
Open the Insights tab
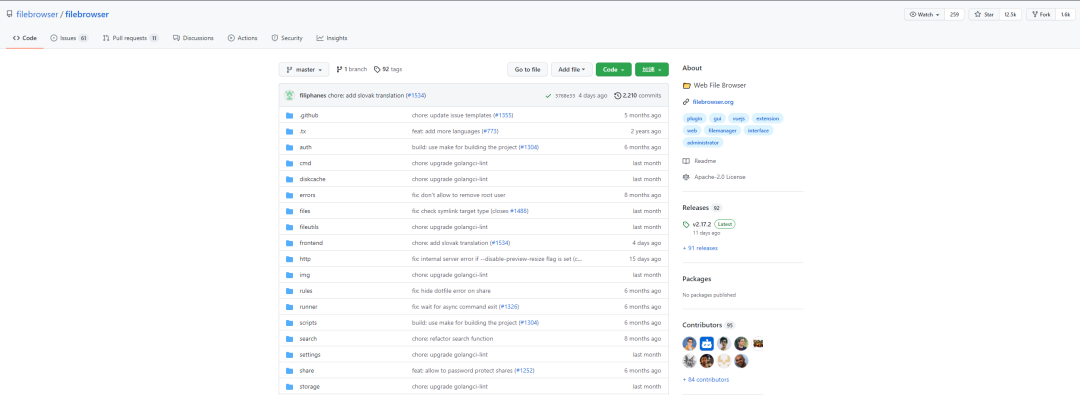pos(332,39)
